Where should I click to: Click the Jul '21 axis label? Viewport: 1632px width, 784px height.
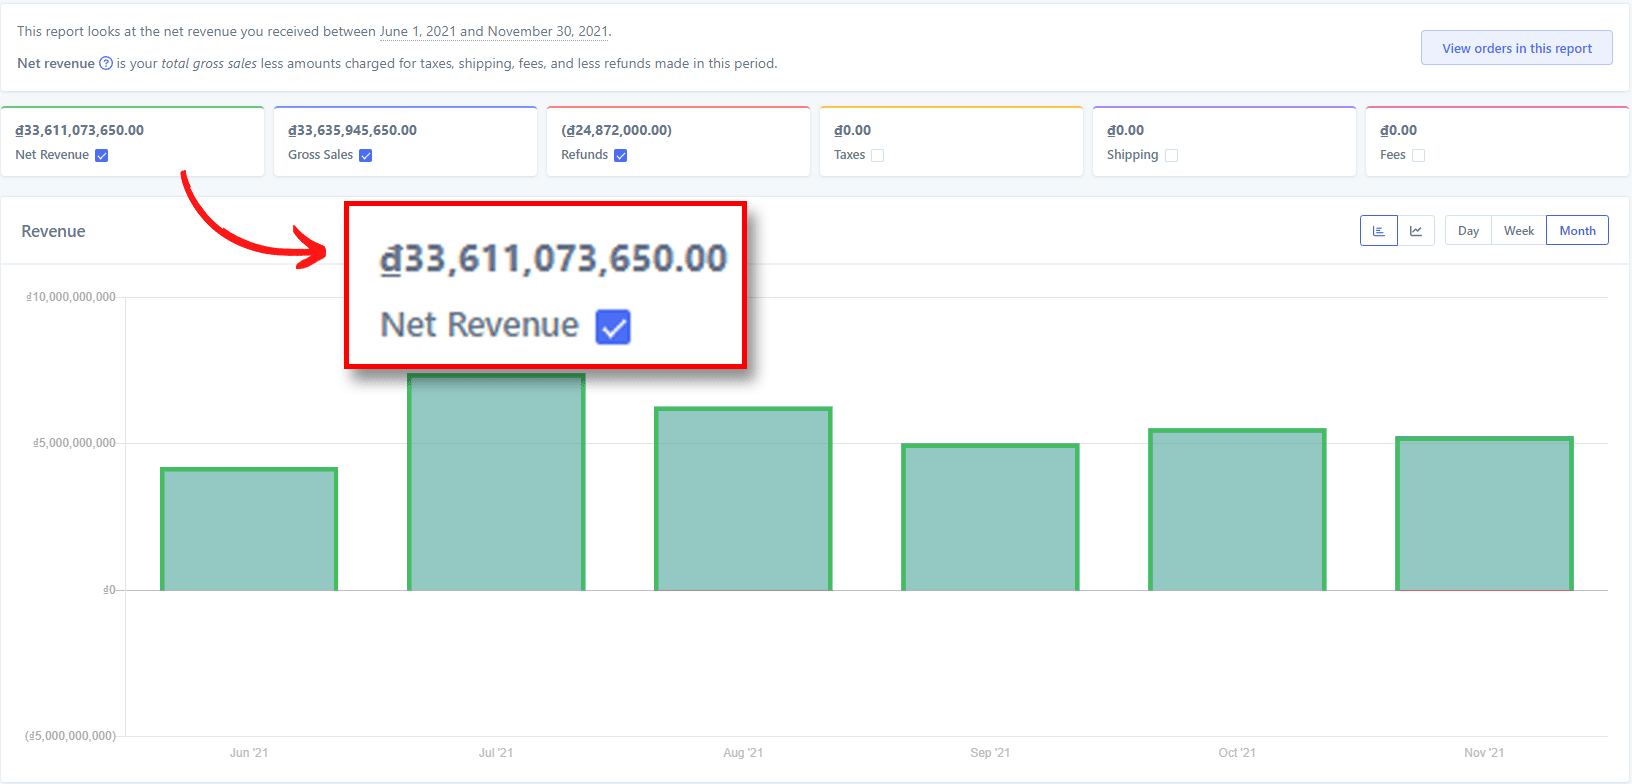point(496,753)
